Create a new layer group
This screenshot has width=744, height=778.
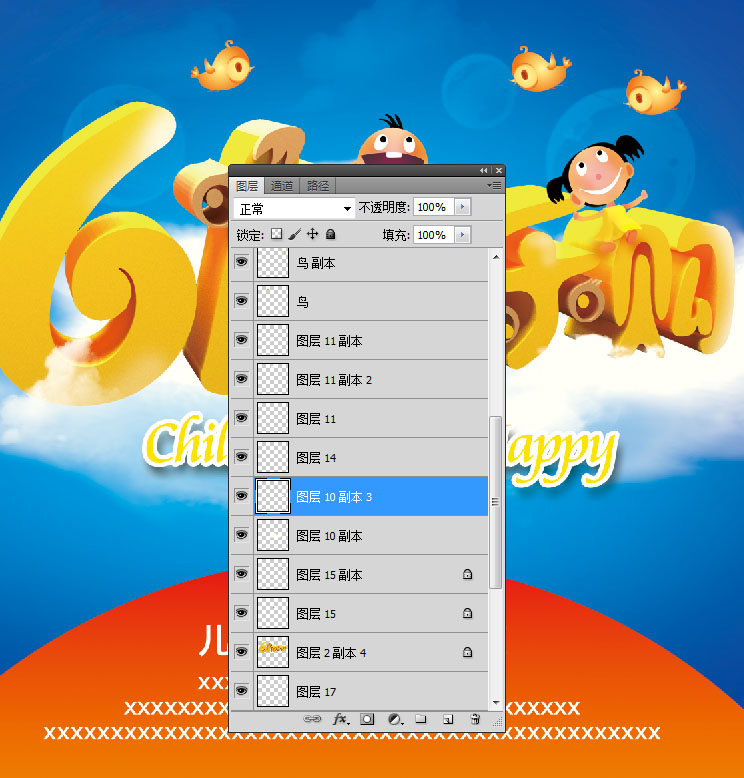point(421,718)
